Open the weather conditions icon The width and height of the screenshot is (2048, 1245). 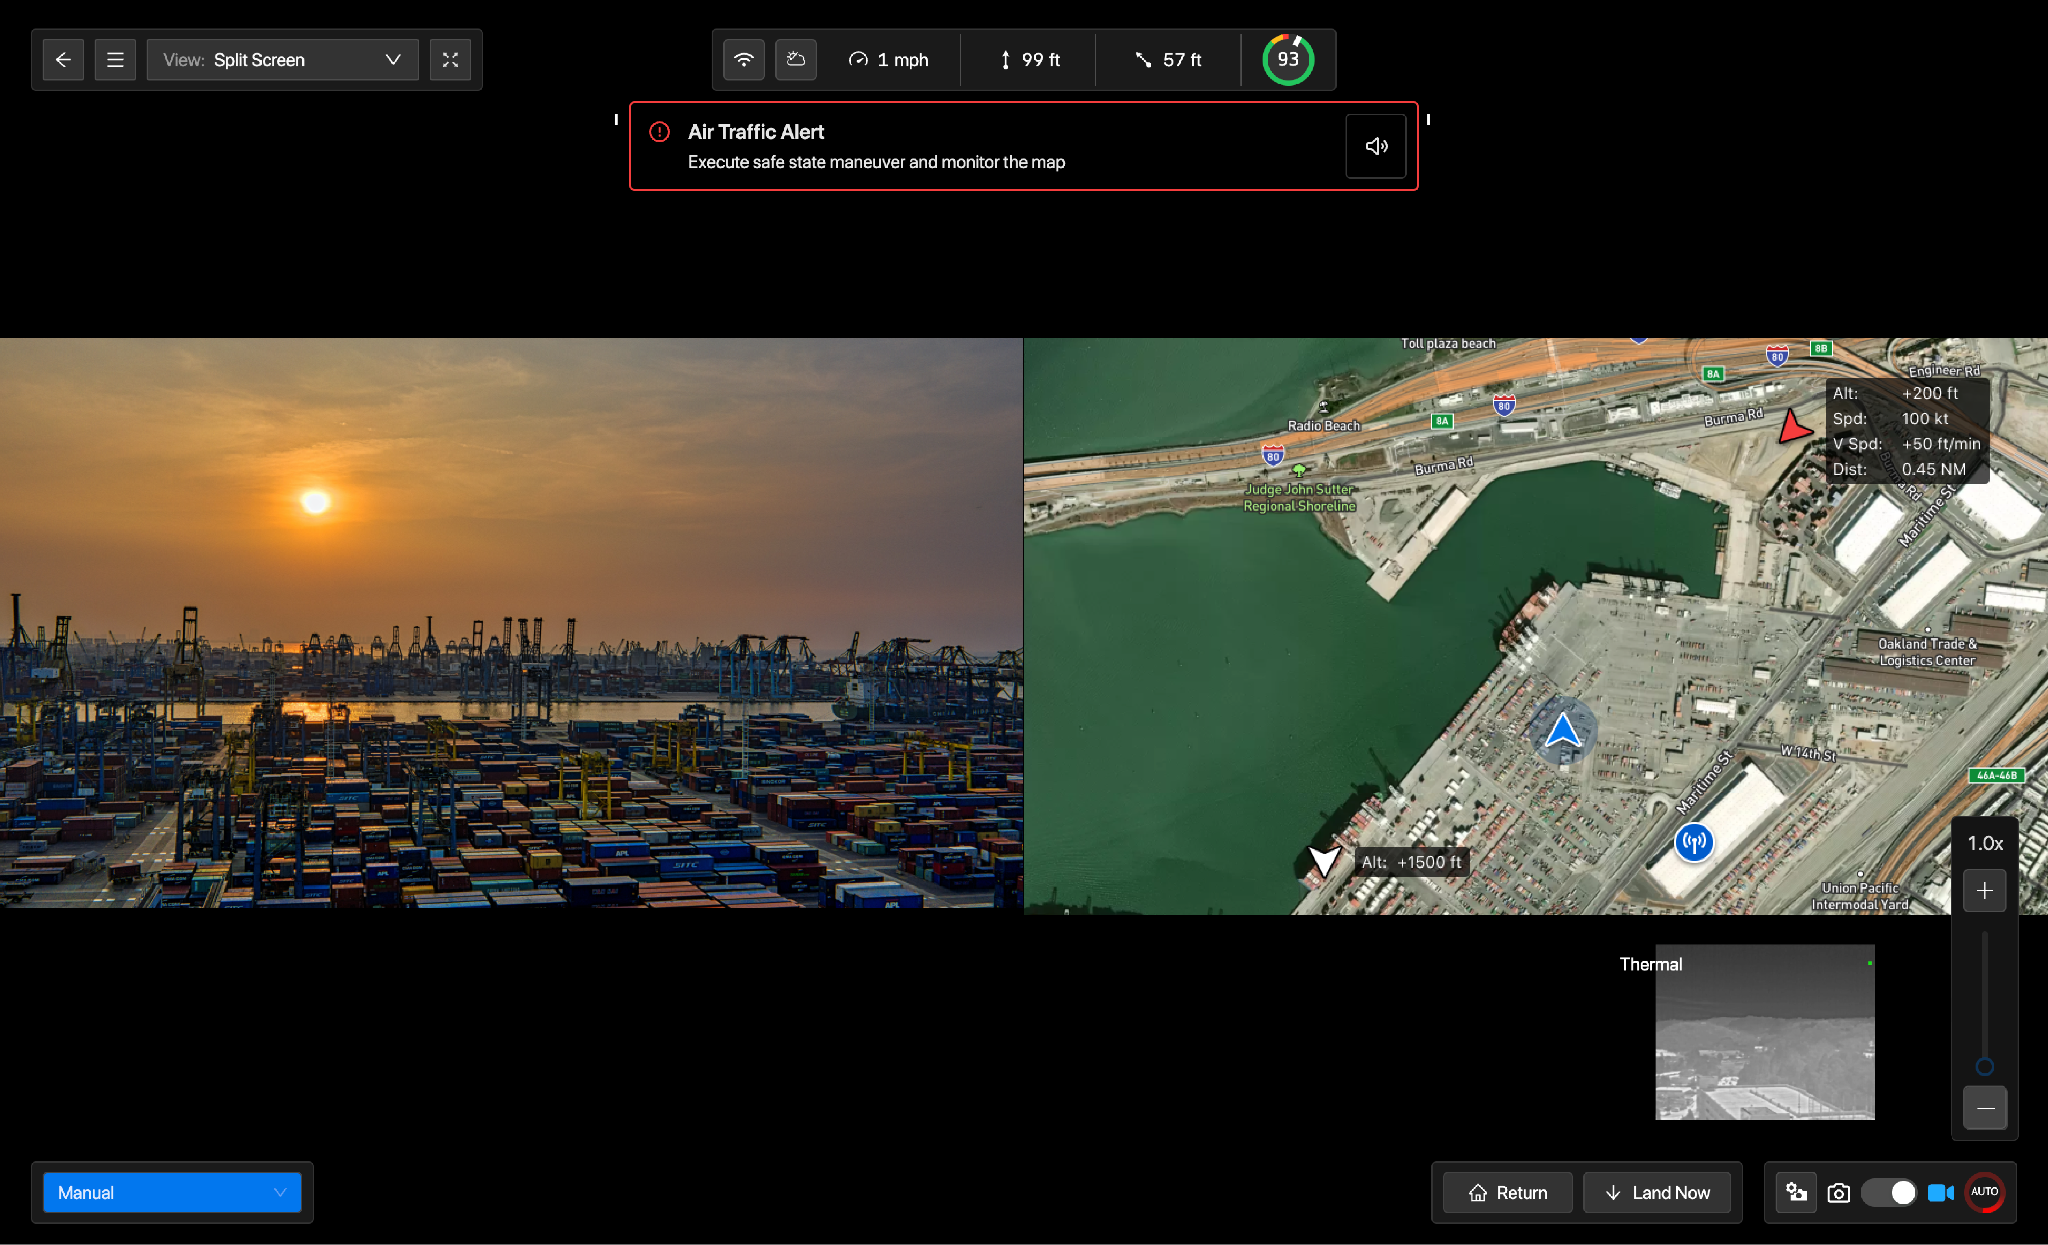[x=796, y=60]
